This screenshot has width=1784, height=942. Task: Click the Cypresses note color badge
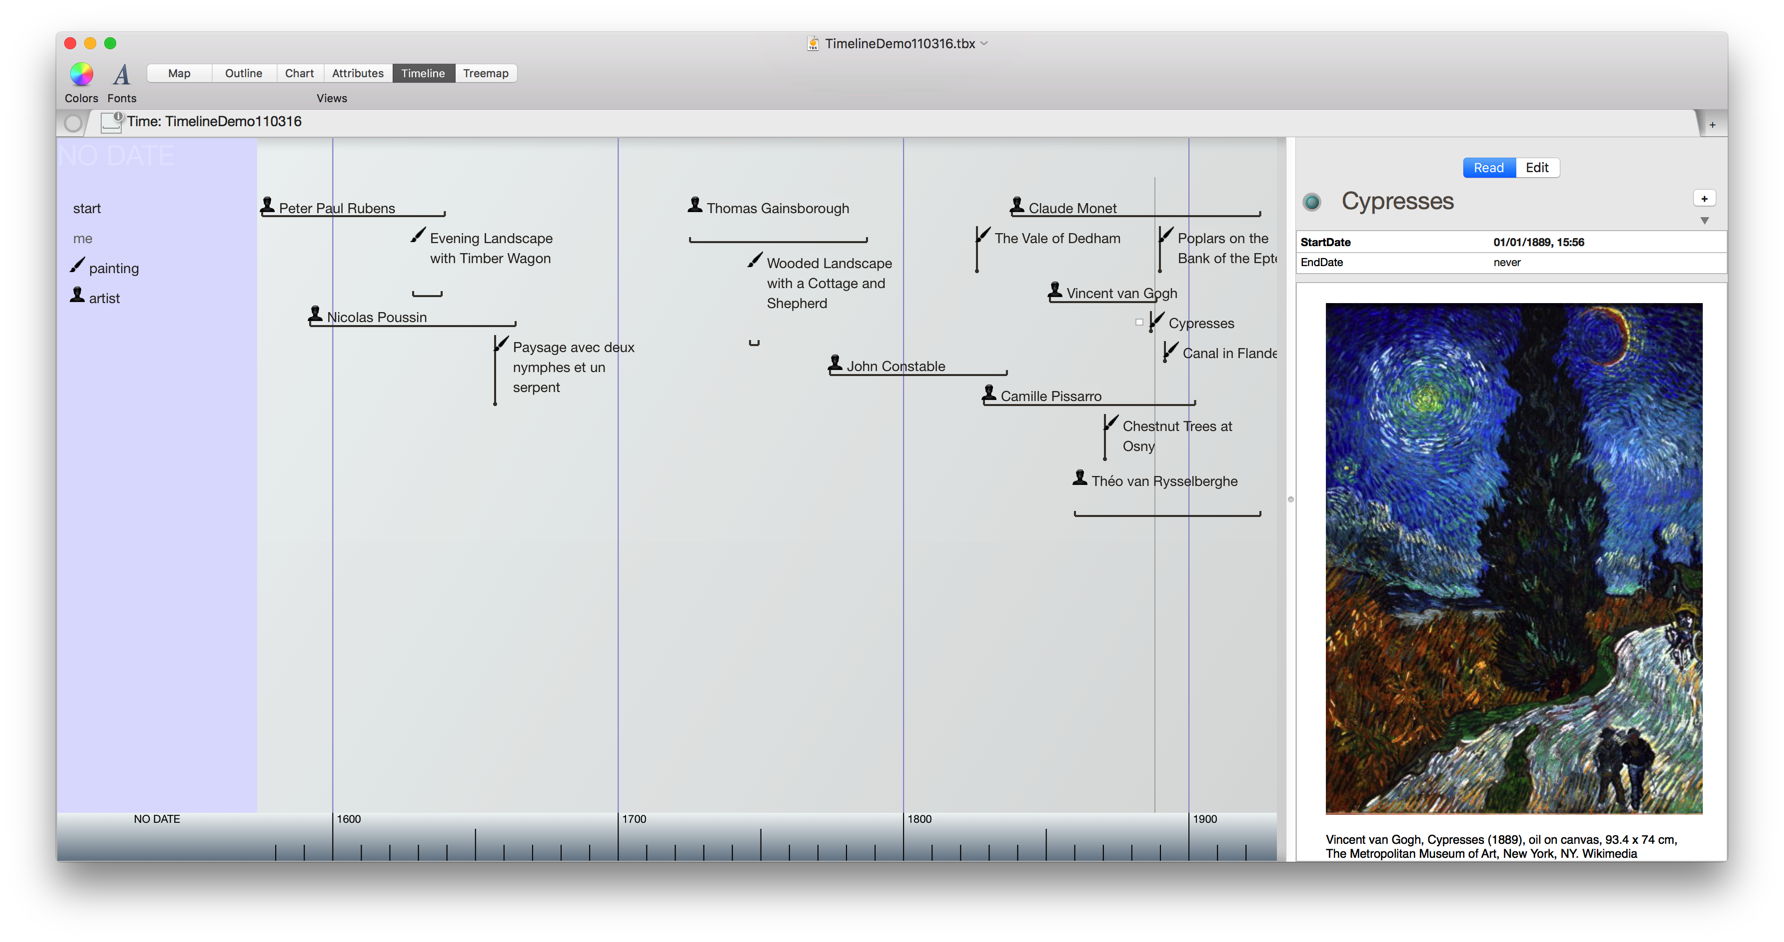1312,202
